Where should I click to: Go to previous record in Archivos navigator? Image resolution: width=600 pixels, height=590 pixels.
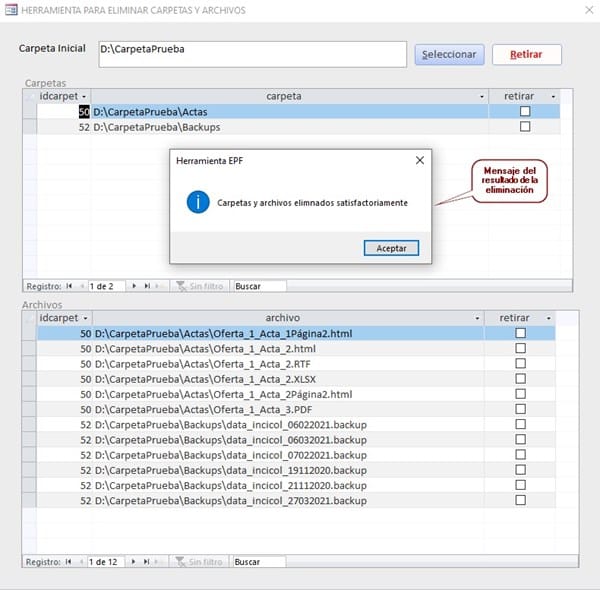click(x=81, y=562)
